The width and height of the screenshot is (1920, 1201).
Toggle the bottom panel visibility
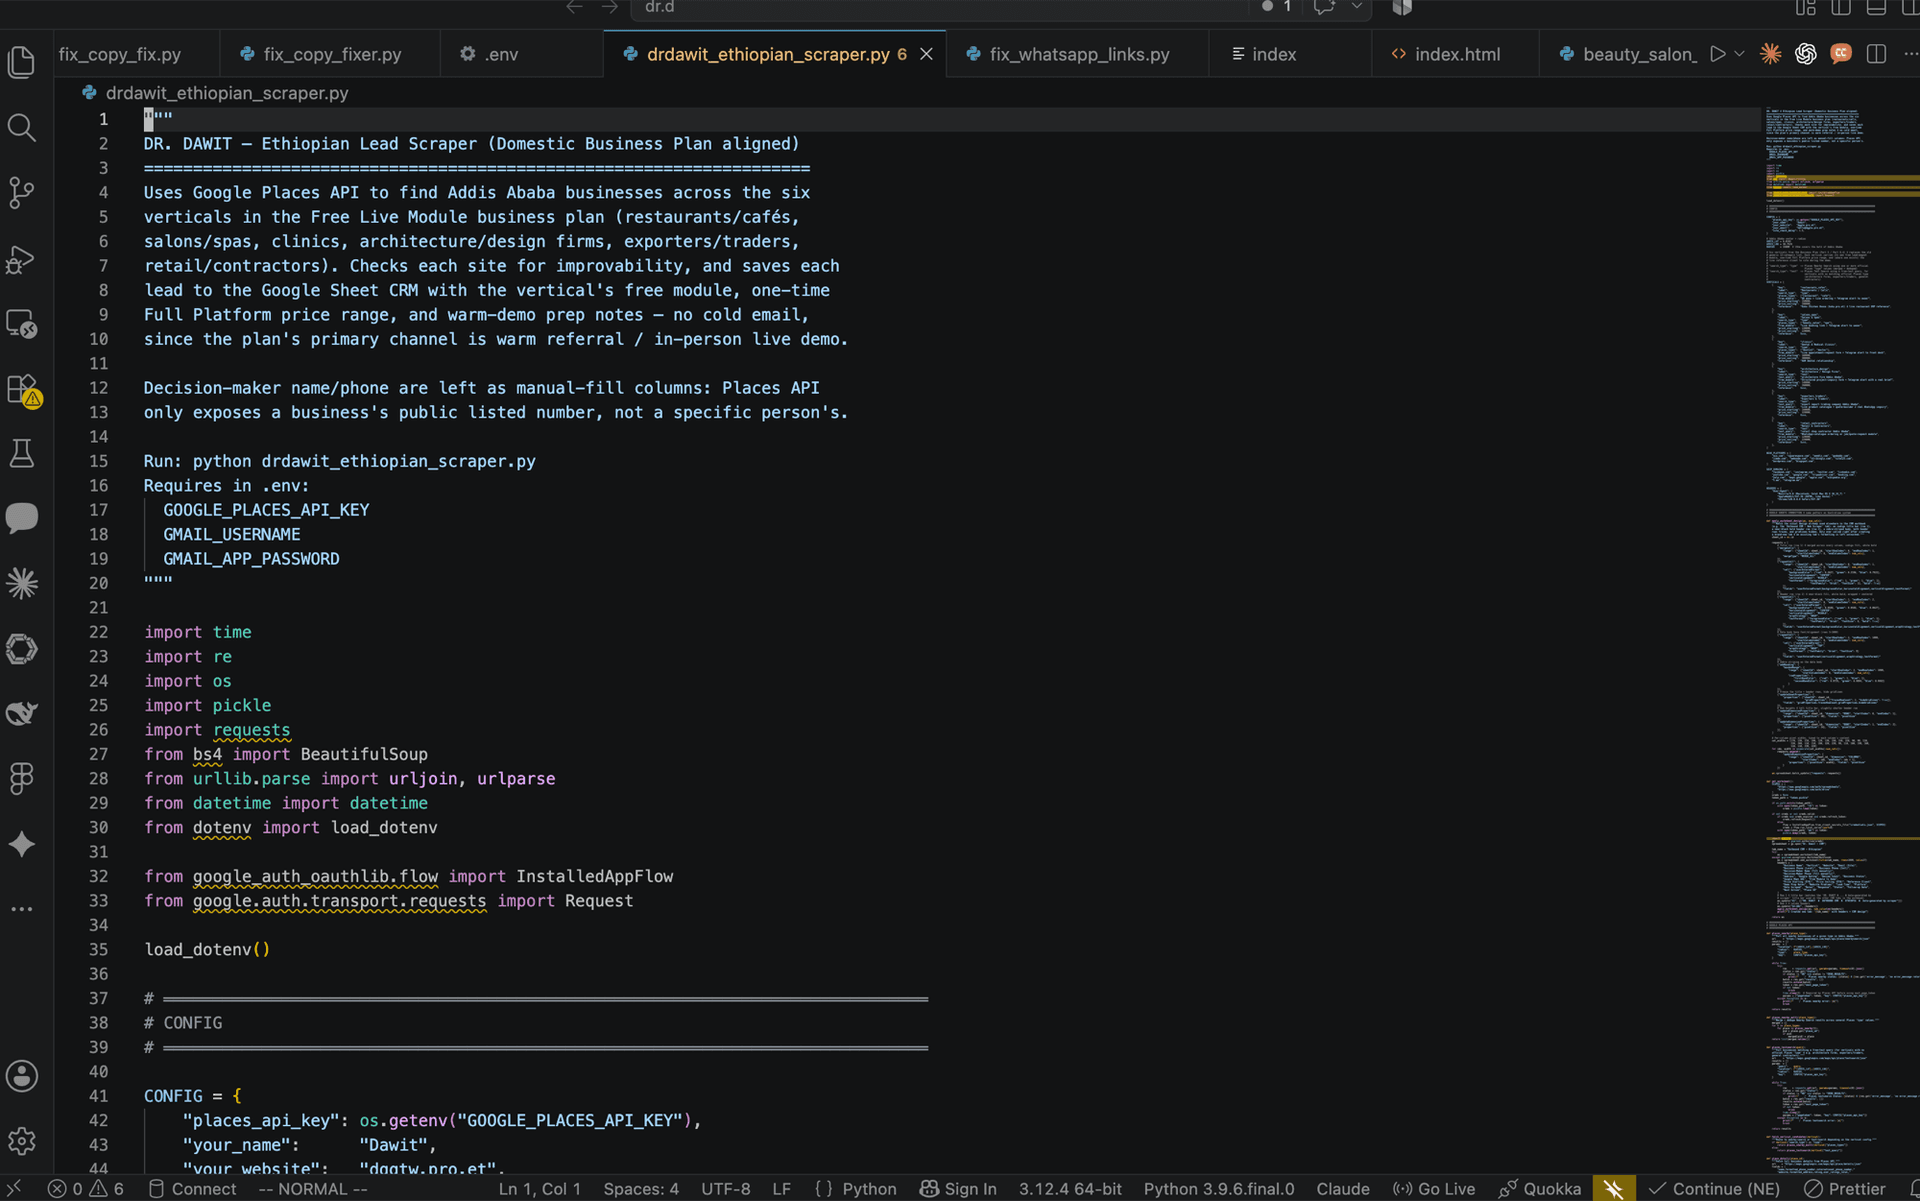point(1876,7)
